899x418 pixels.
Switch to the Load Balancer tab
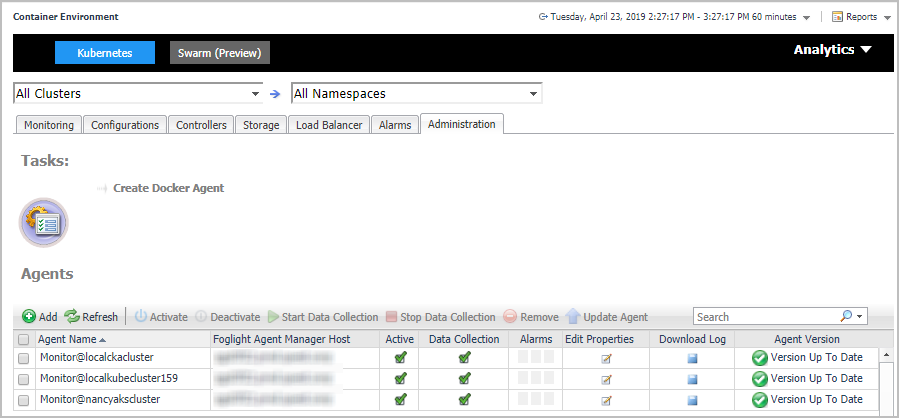pyautogui.click(x=329, y=125)
